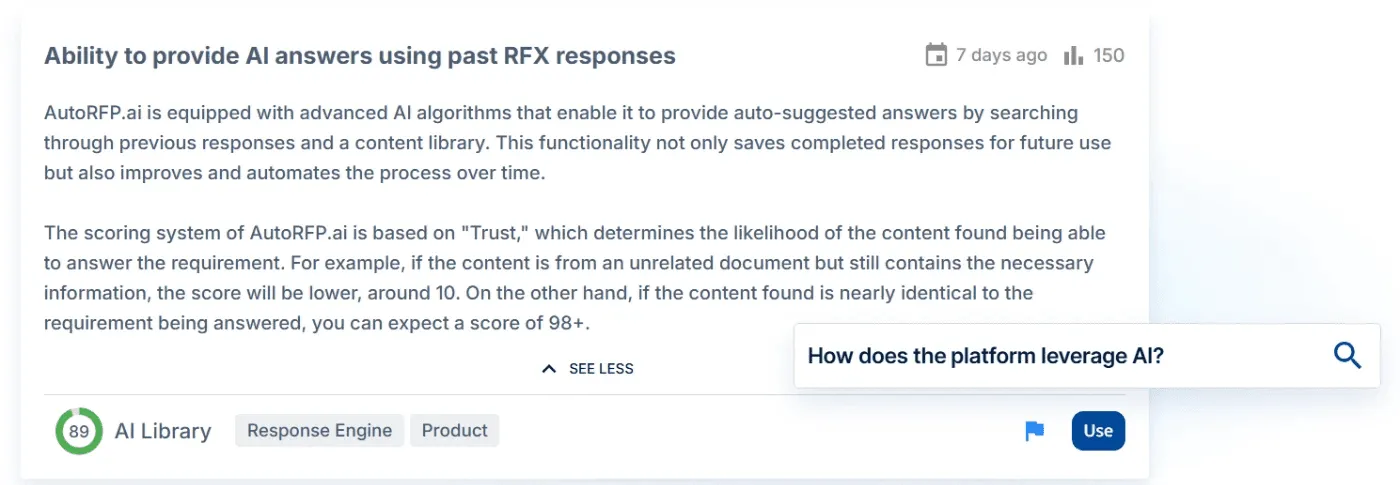Flag this answer with the blue flag icon

(1035, 431)
